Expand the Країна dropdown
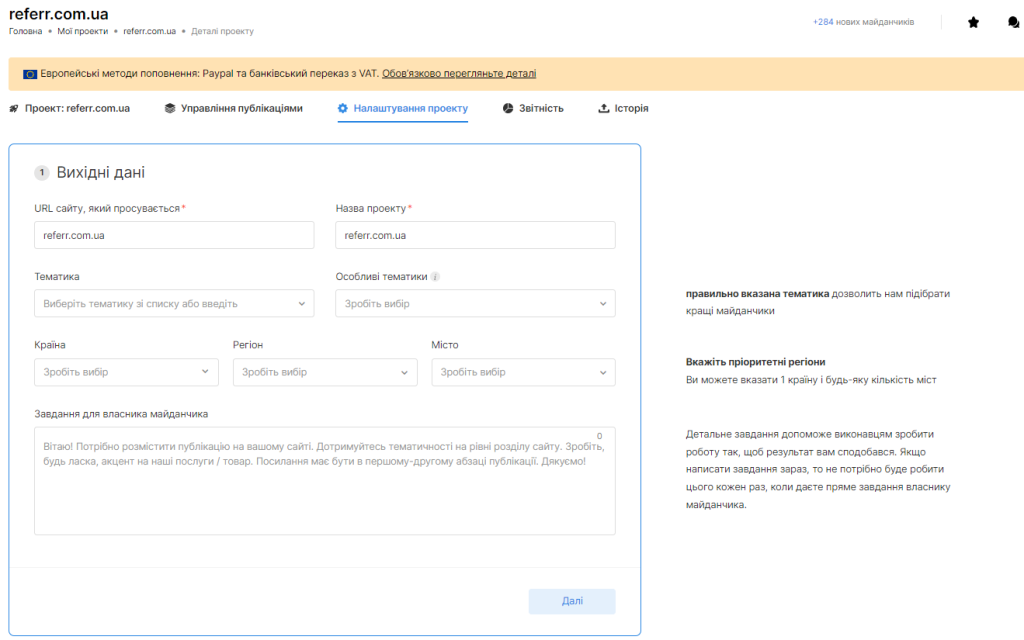1024x640 pixels. click(x=126, y=372)
